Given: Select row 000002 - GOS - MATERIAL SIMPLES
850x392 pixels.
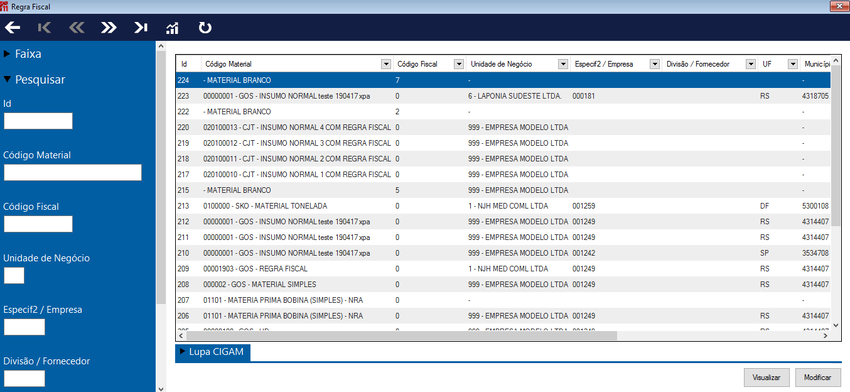Looking at the screenshot, I should point(503,285).
